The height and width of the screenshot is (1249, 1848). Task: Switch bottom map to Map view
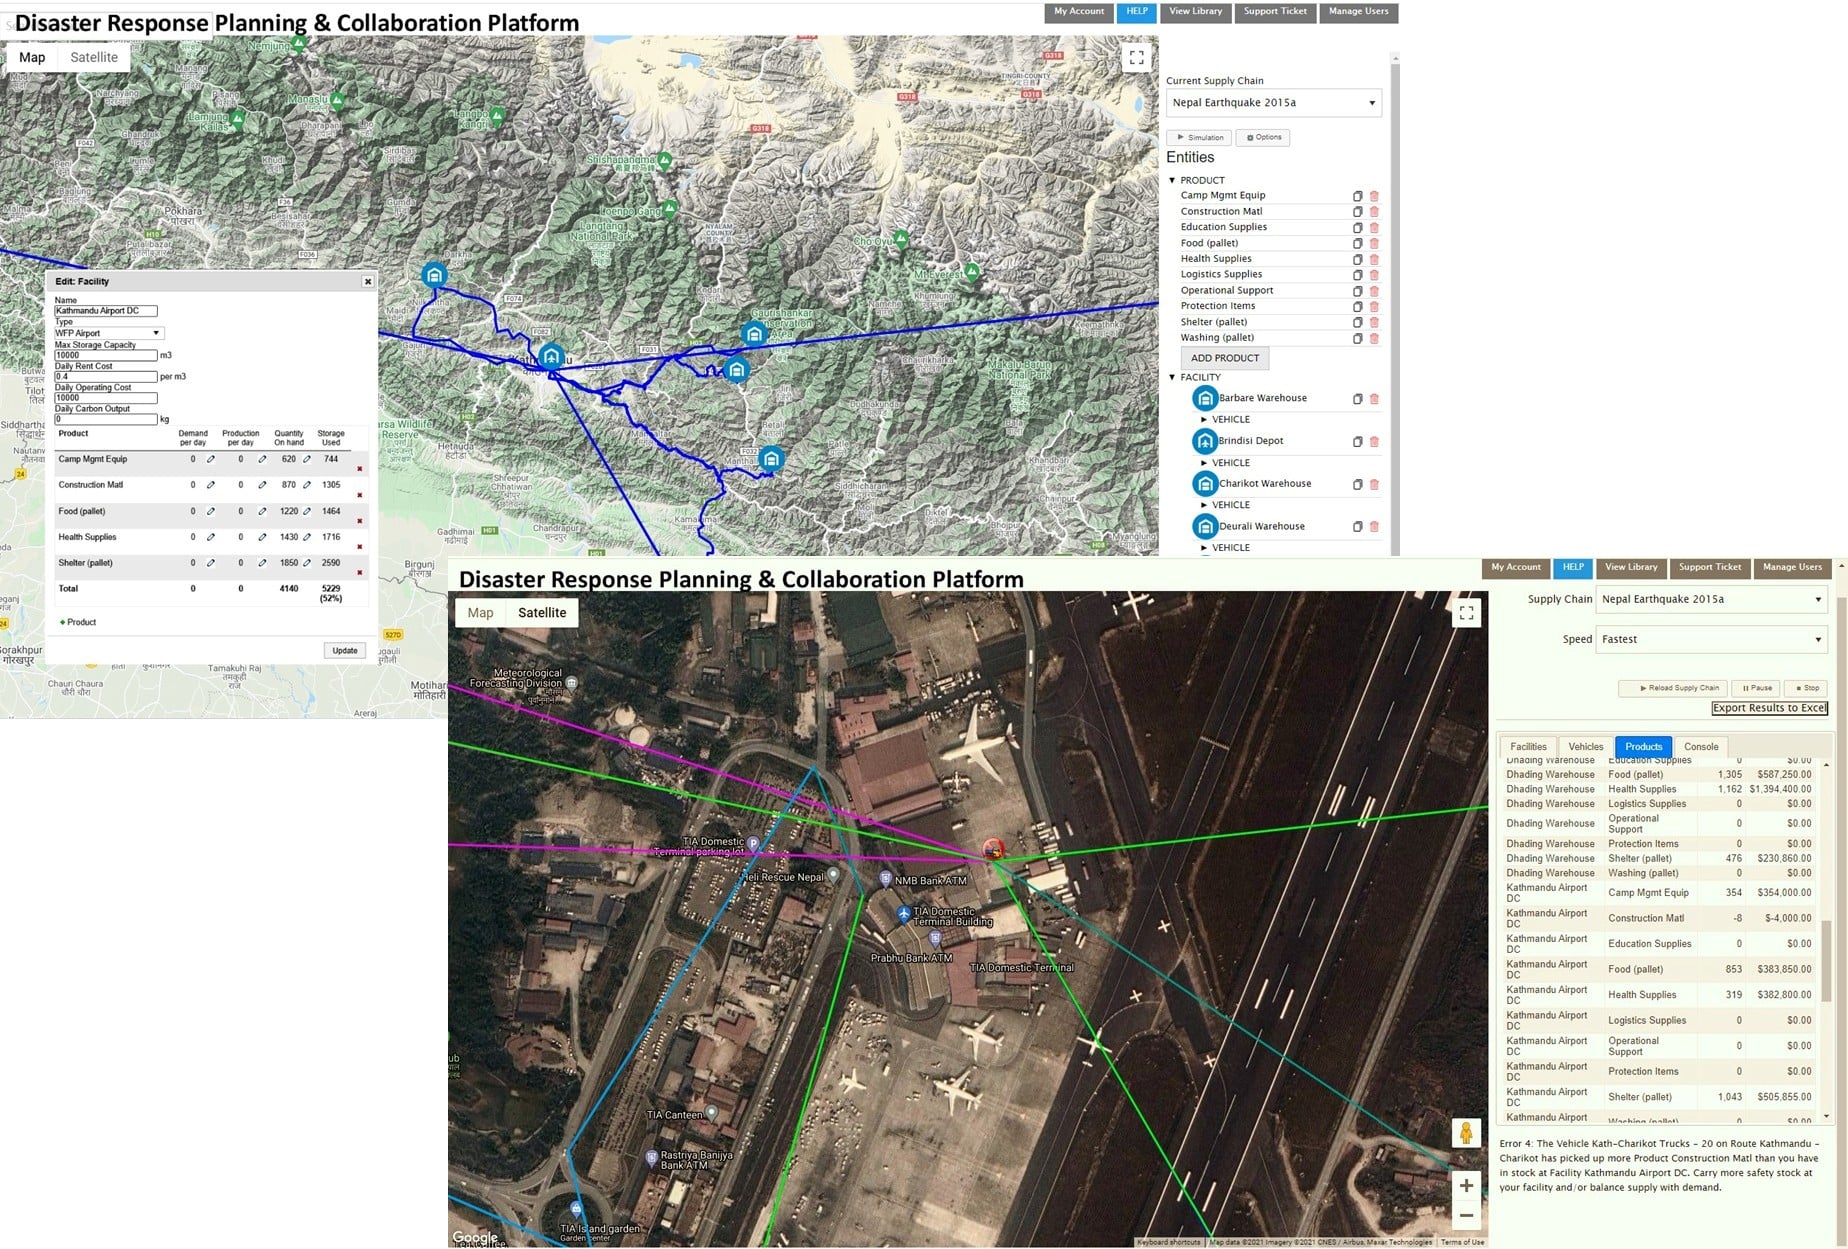click(x=480, y=613)
